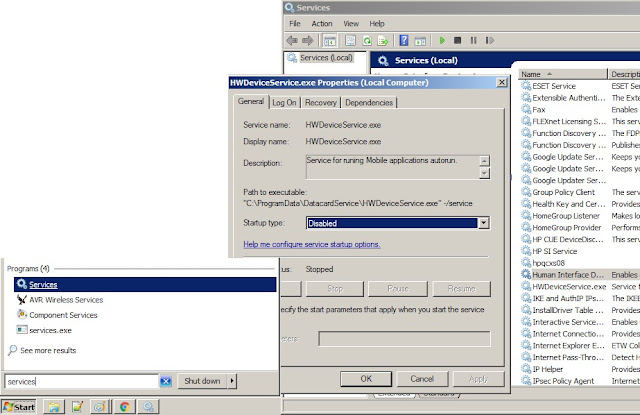Expand Shut down options arrow

pyautogui.click(x=232, y=381)
